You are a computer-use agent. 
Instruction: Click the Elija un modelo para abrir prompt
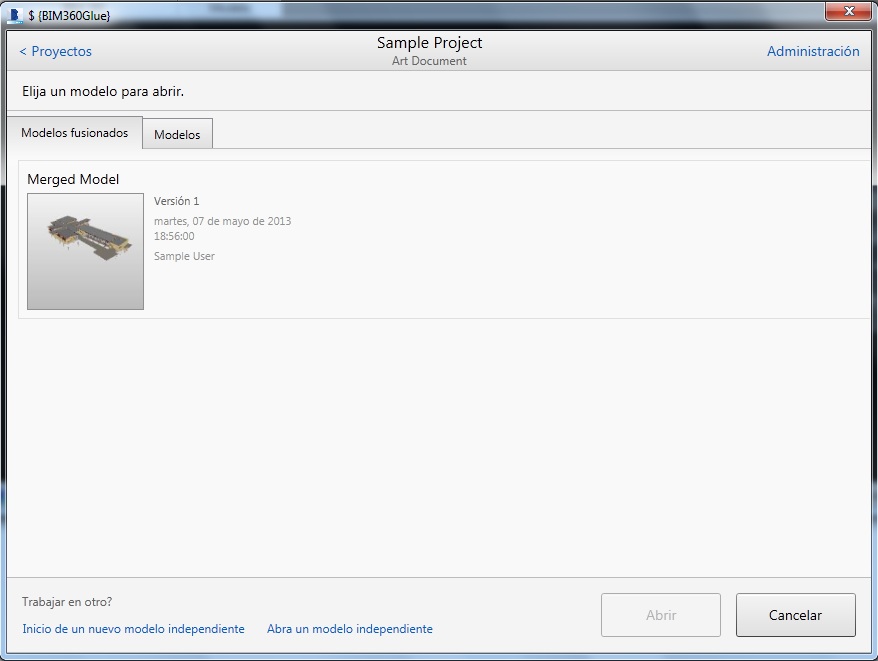click(x=103, y=91)
